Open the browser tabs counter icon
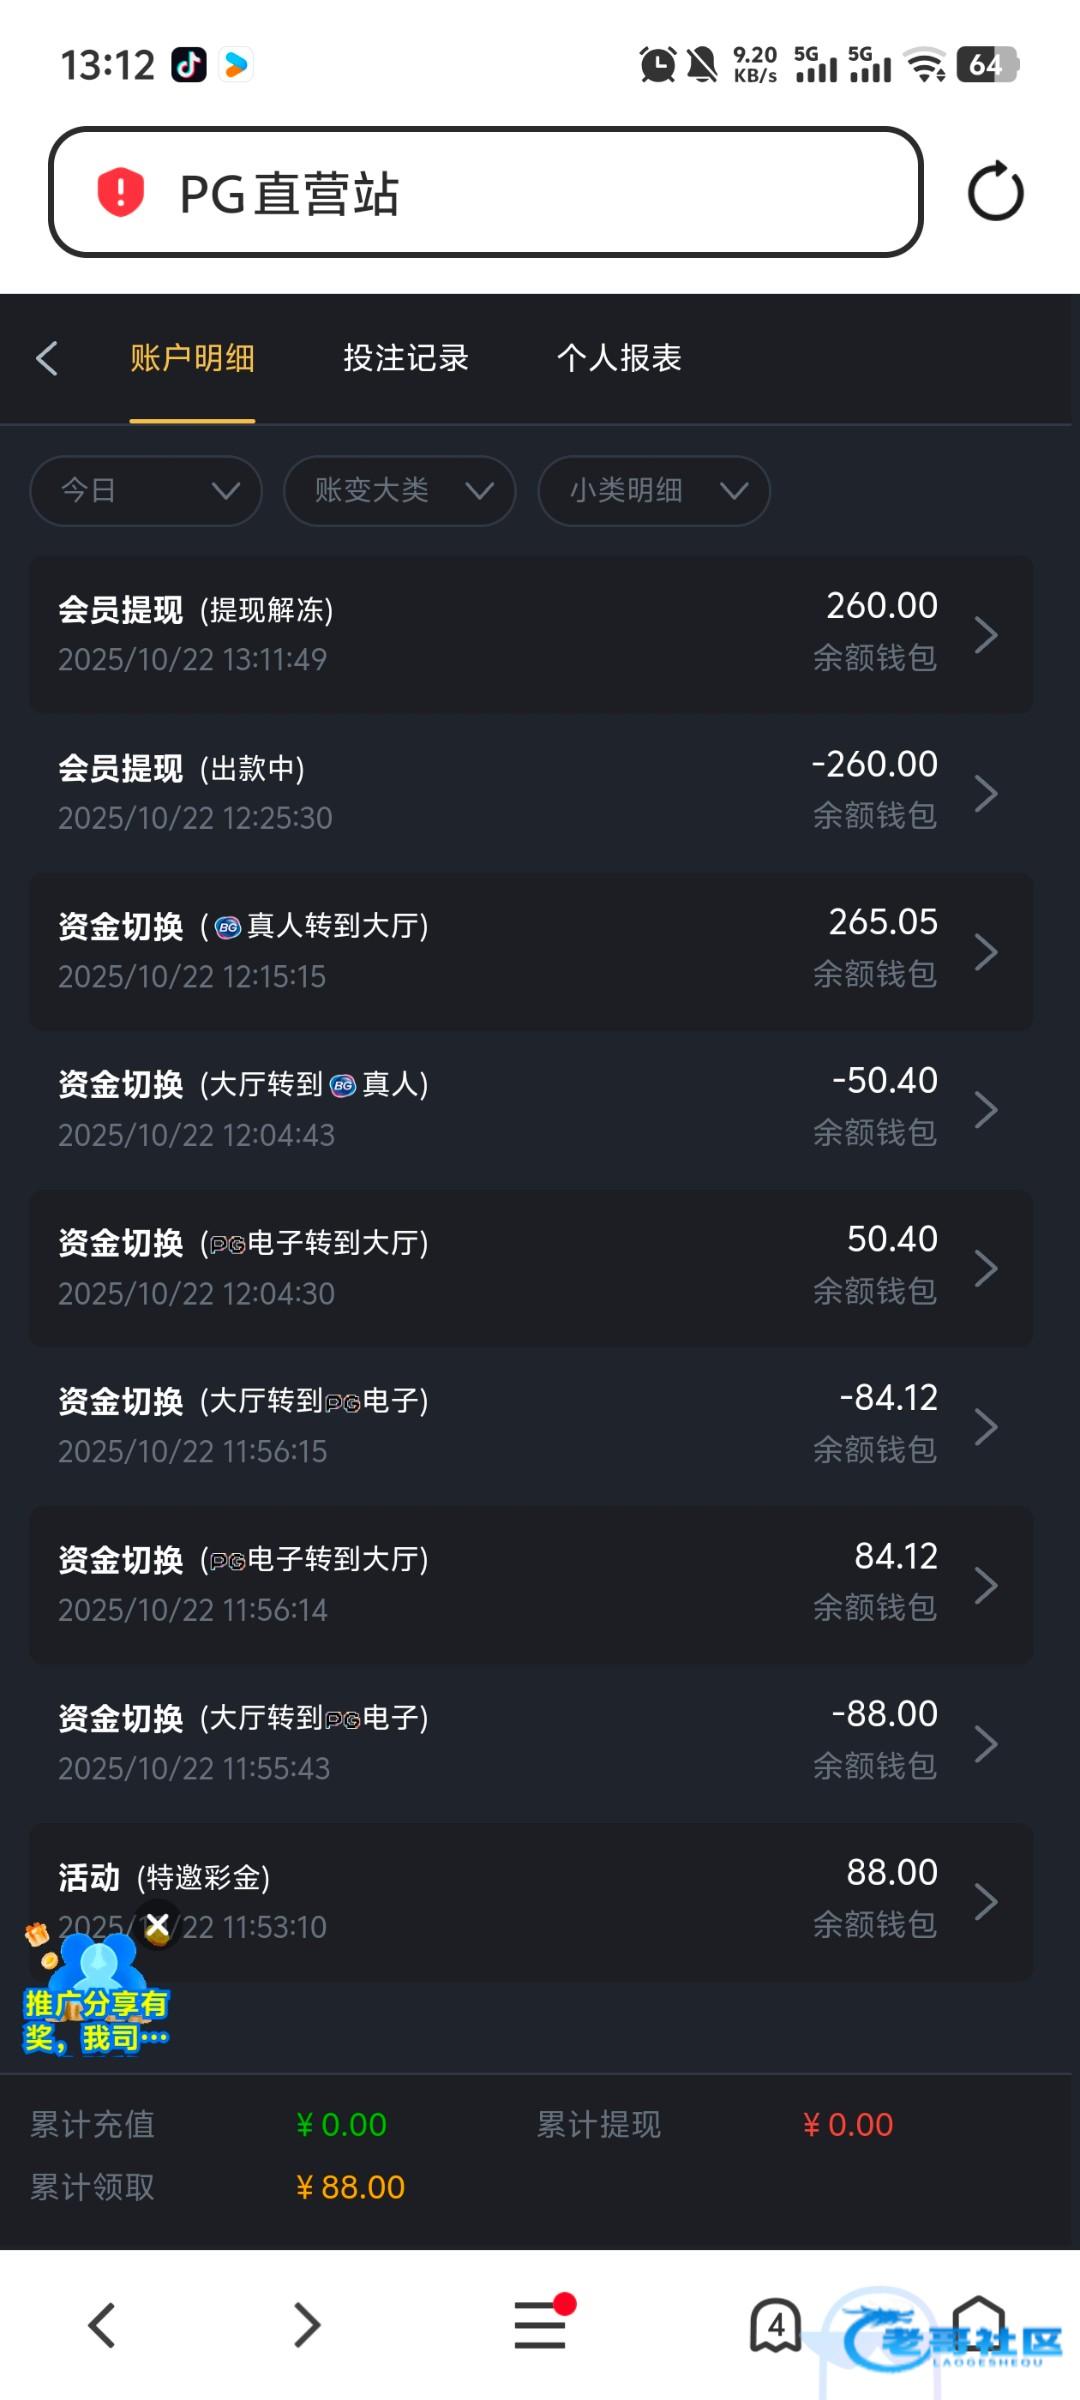1080x2400 pixels. coord(776,2324)
